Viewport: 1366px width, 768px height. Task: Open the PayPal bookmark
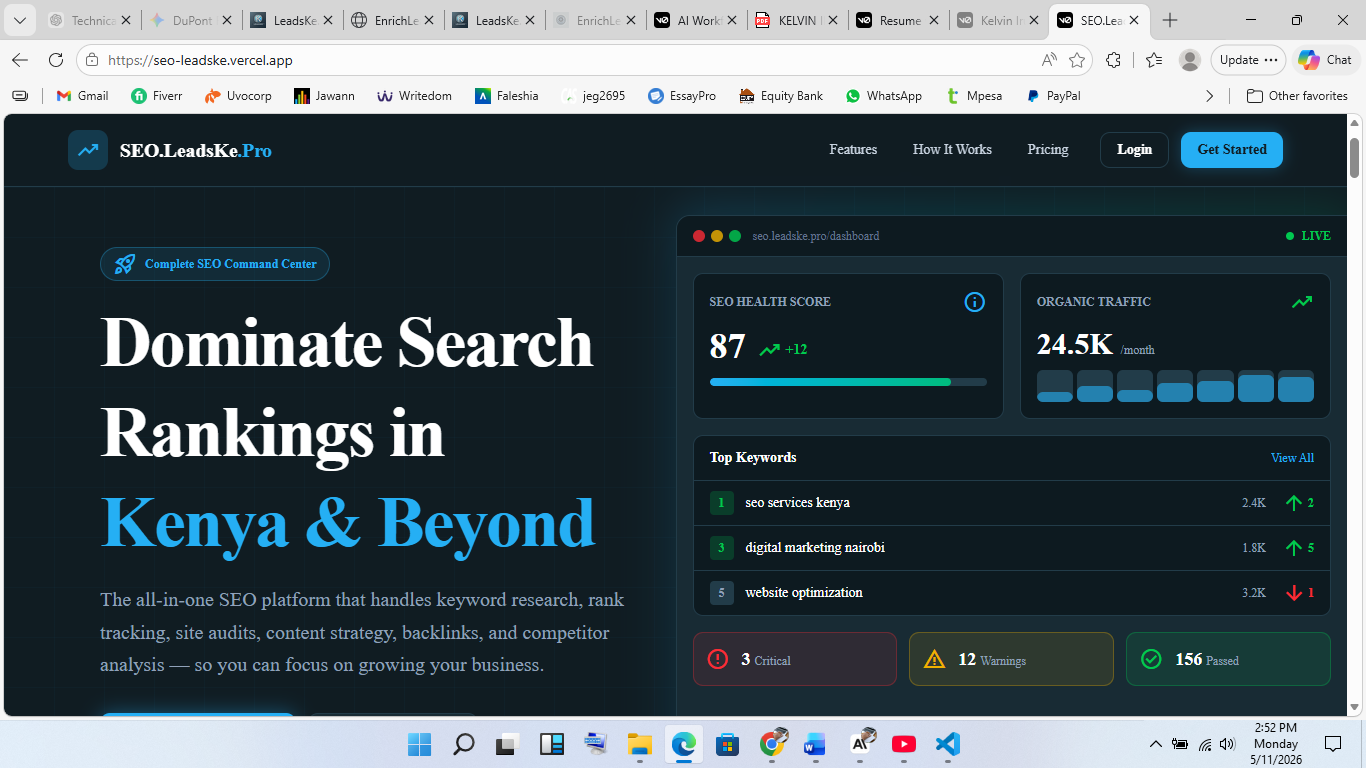(1053, 96)
